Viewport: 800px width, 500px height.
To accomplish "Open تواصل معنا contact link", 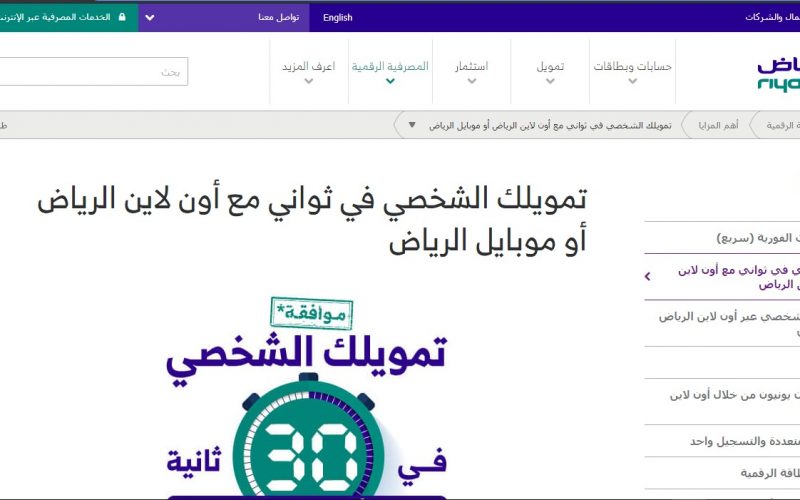I will tap(279, 17).
